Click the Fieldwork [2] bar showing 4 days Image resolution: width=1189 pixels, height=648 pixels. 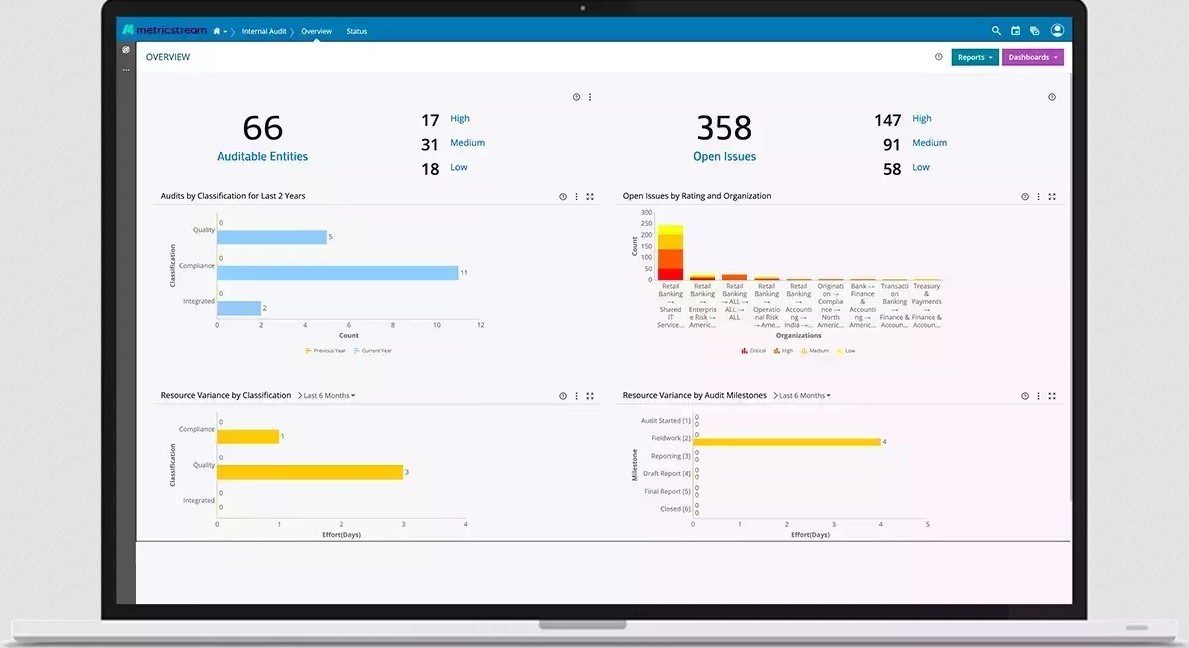point(786,442)
